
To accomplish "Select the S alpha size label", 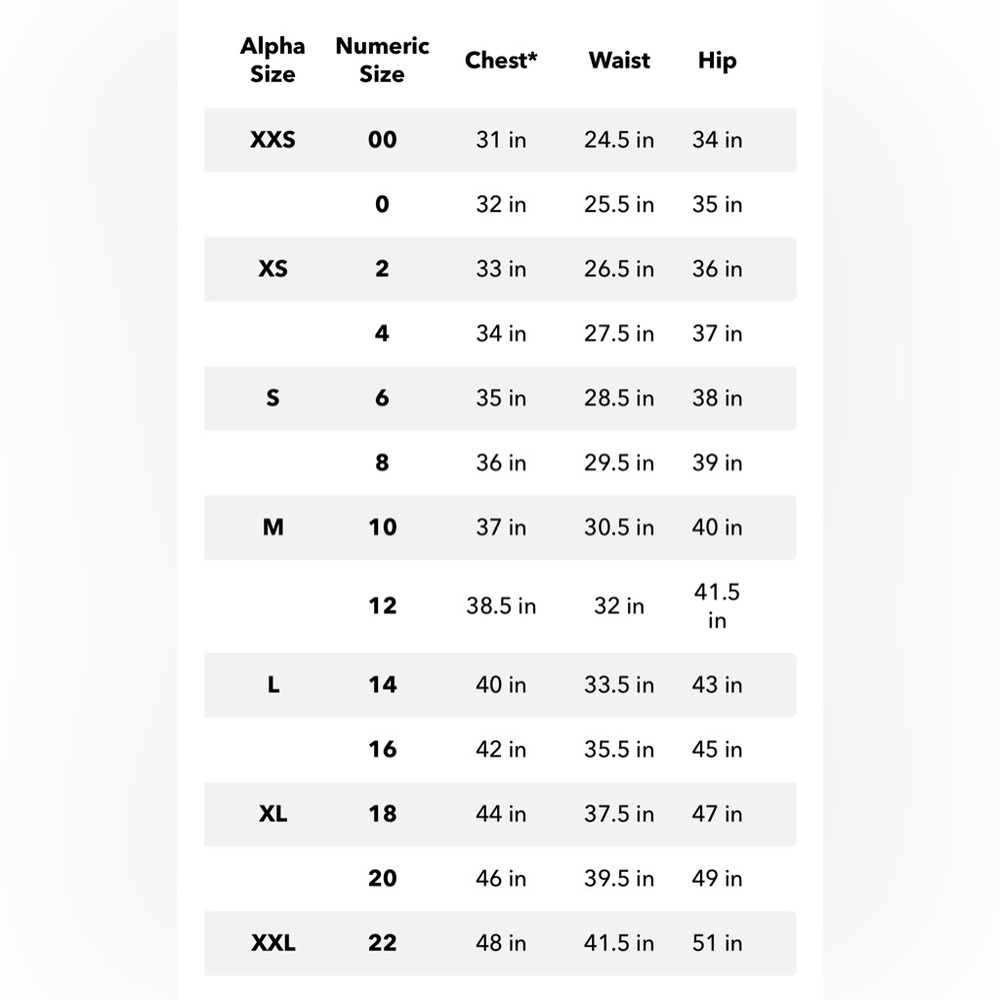I will click(x=272, y=398).
